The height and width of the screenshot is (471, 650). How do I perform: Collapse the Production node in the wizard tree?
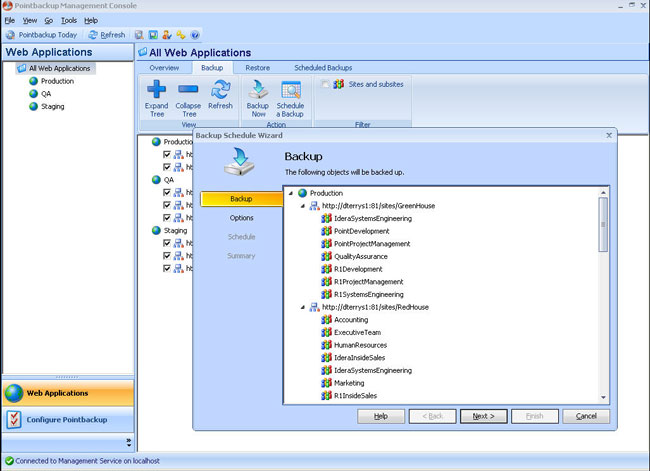tap(291, 193)
